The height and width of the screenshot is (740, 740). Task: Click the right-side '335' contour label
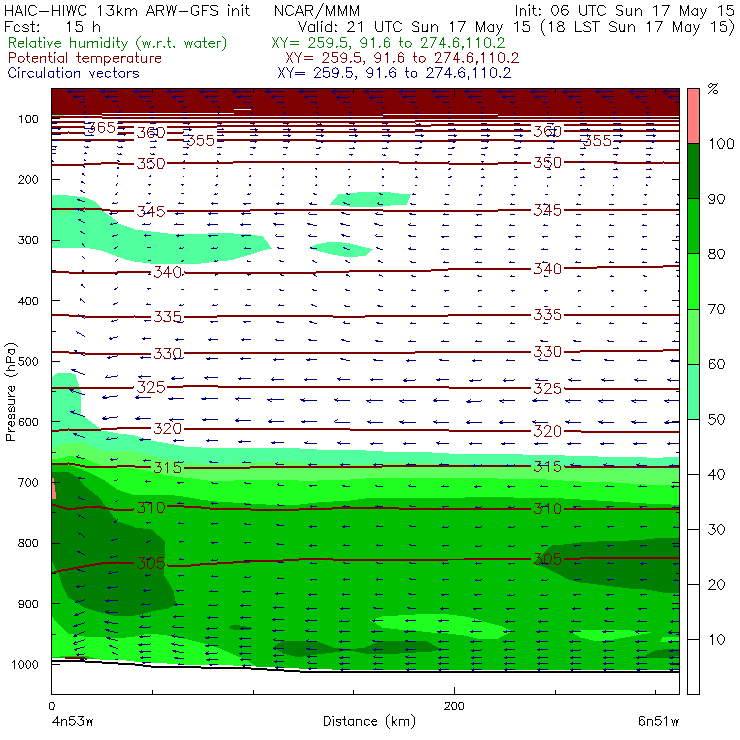click(547, 315)
